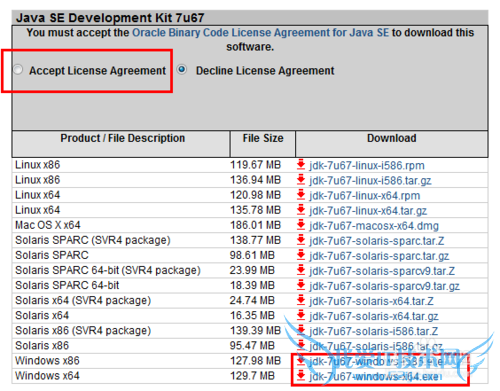Download jdk-7u67-windows-x64.exe file link
Screen dimensions: 500x391
pos(374,376)
